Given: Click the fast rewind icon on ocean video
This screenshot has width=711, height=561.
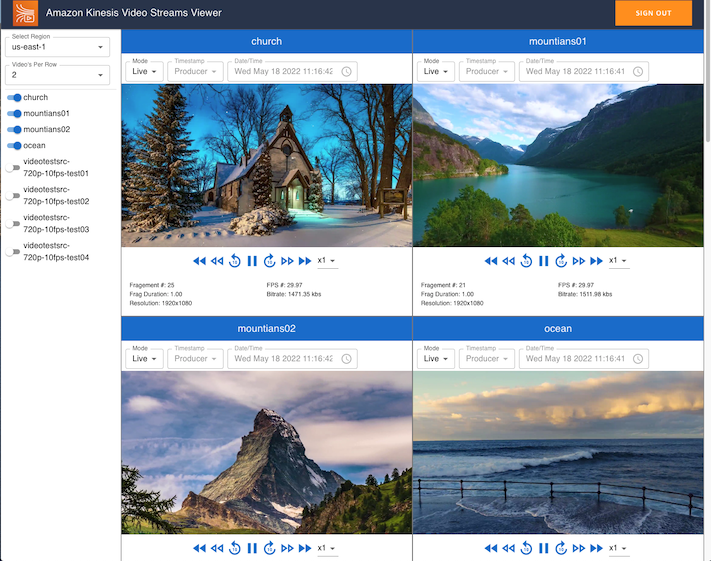Looking at the screenshot, I should click(x=491, y=548).
